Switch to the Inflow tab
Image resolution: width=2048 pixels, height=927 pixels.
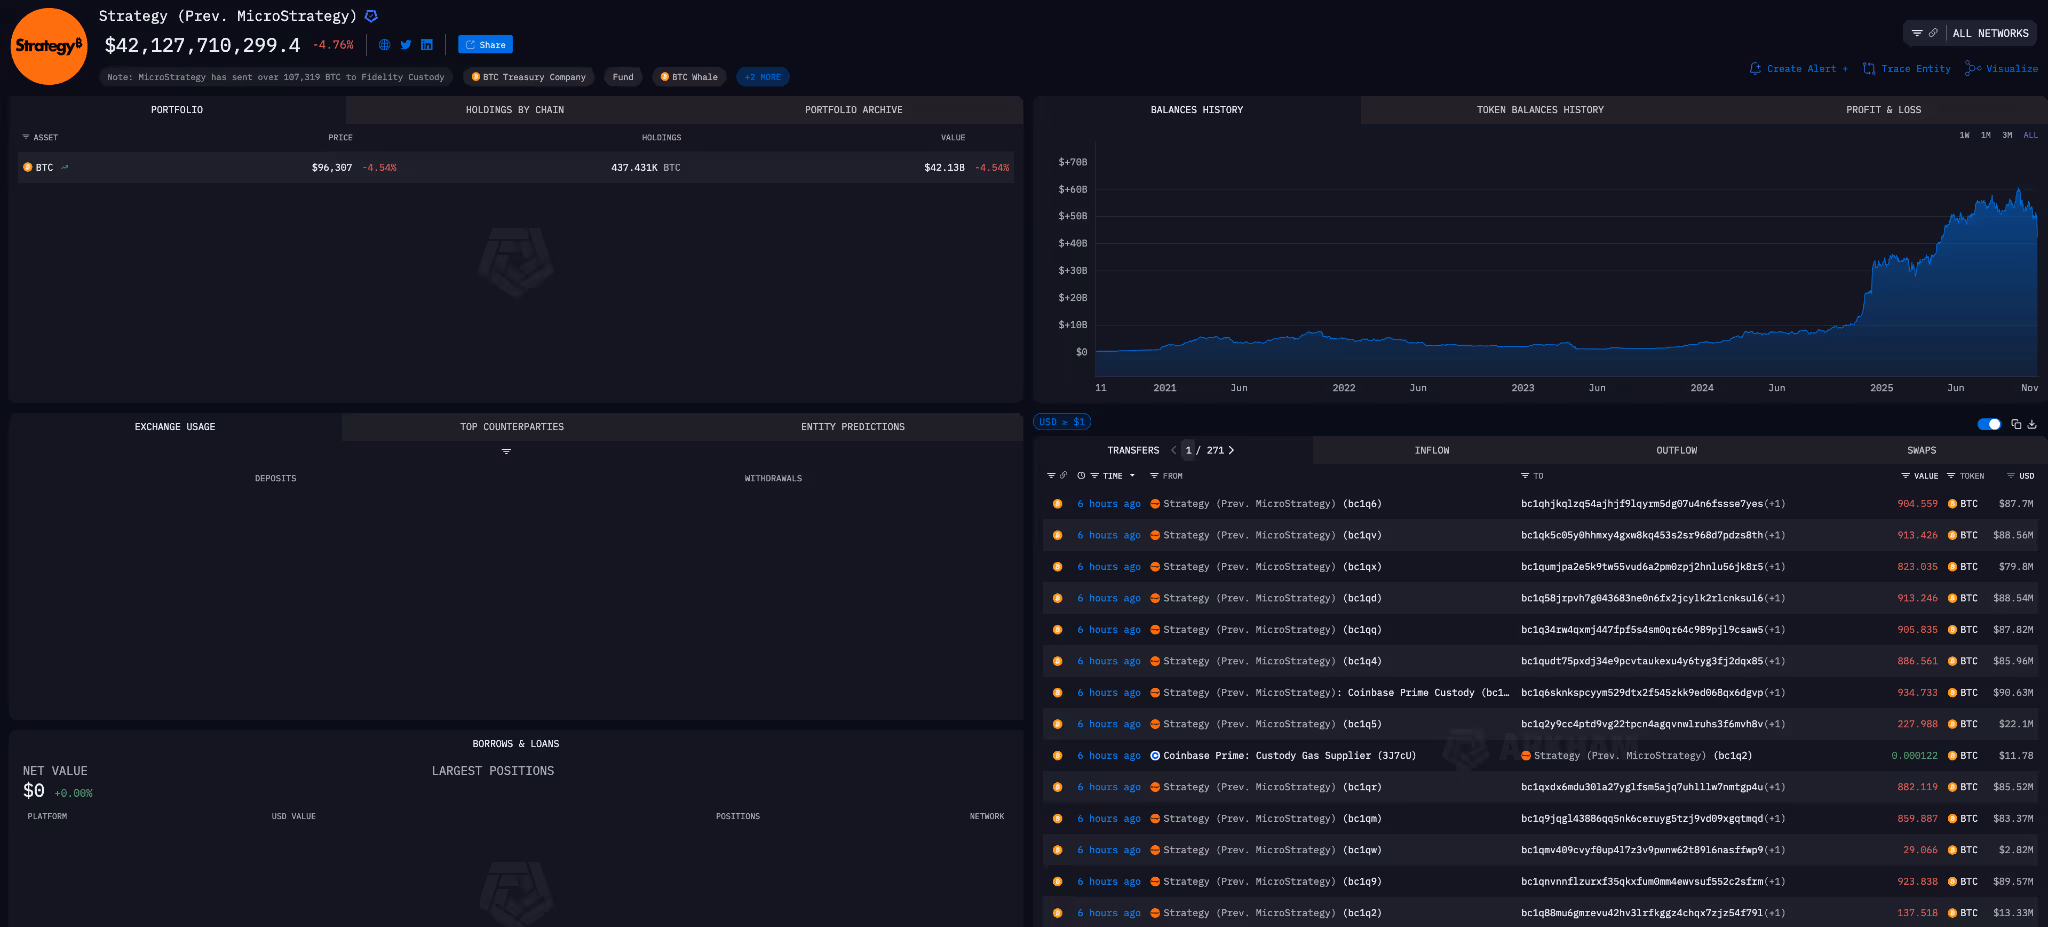pyautogui.click(x=1432, y=451)
